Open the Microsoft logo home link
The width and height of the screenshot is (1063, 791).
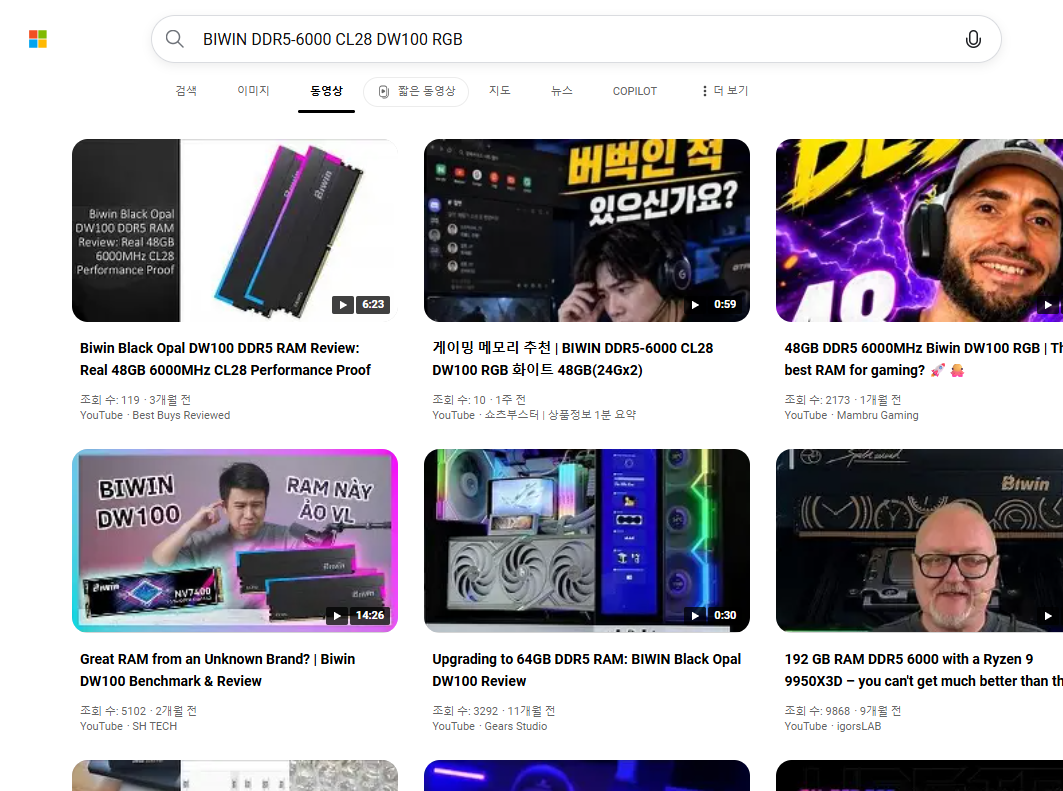pos(38,39)
